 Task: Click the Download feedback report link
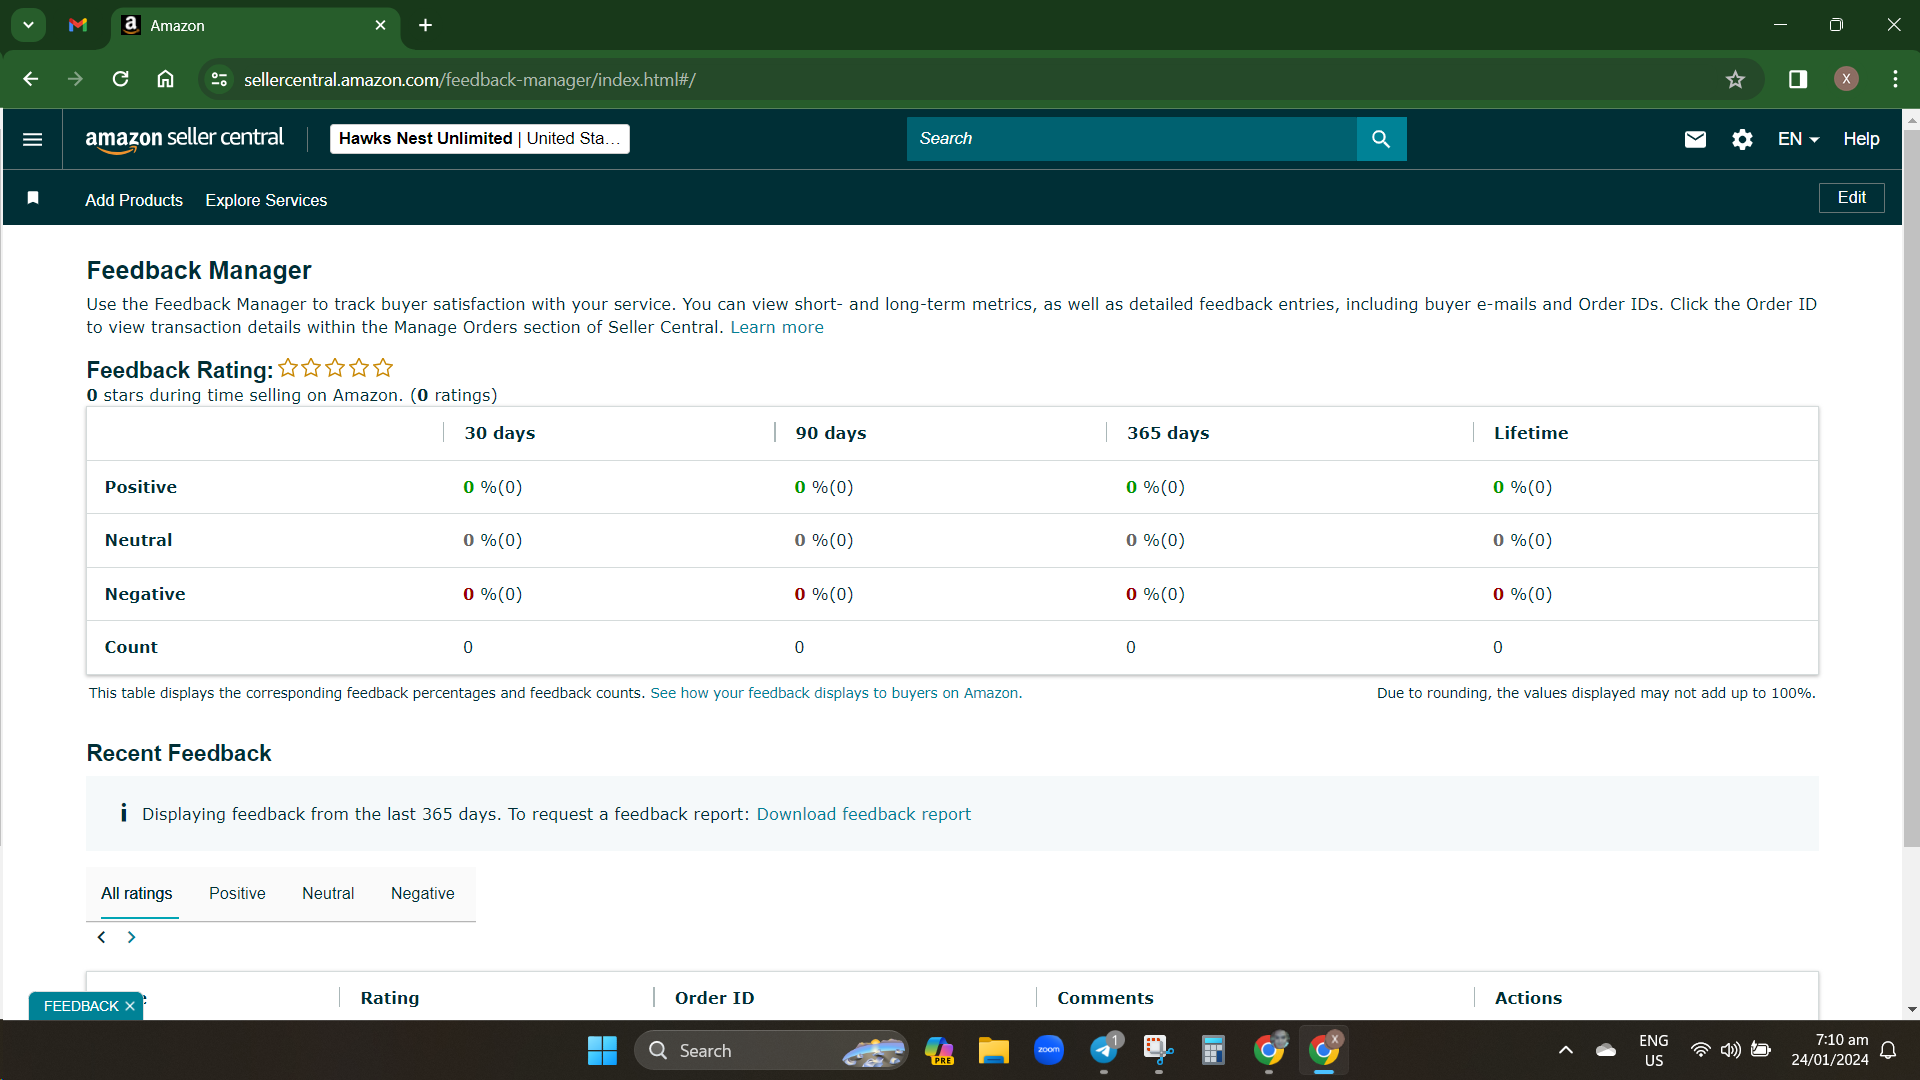tap(863, 814)
